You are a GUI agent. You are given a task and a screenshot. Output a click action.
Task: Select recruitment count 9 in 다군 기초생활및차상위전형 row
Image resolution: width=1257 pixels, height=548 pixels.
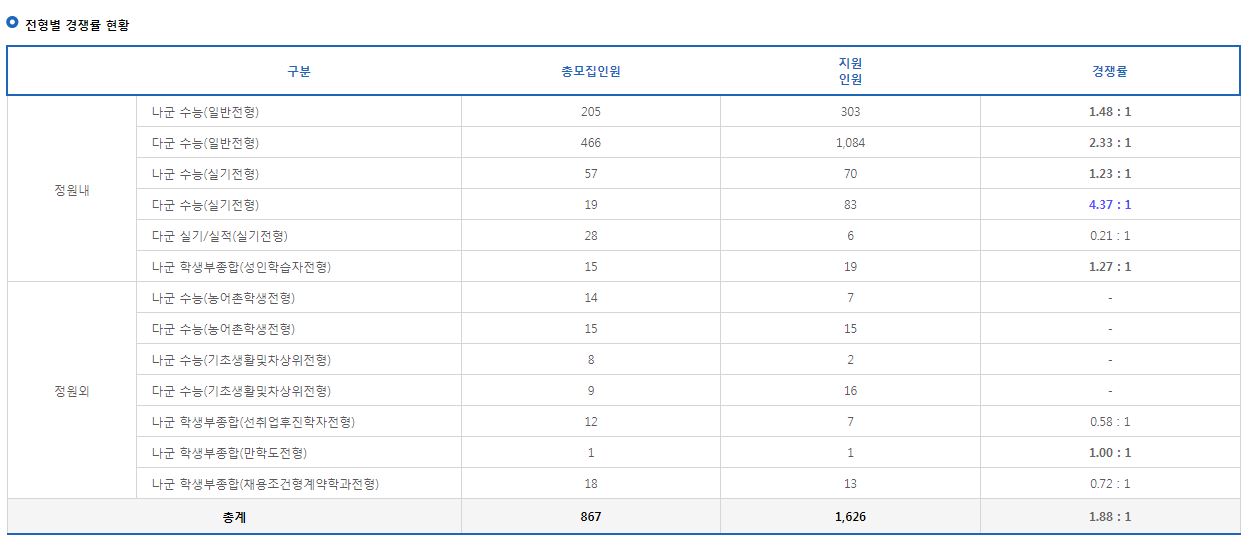tap(591, 391)
